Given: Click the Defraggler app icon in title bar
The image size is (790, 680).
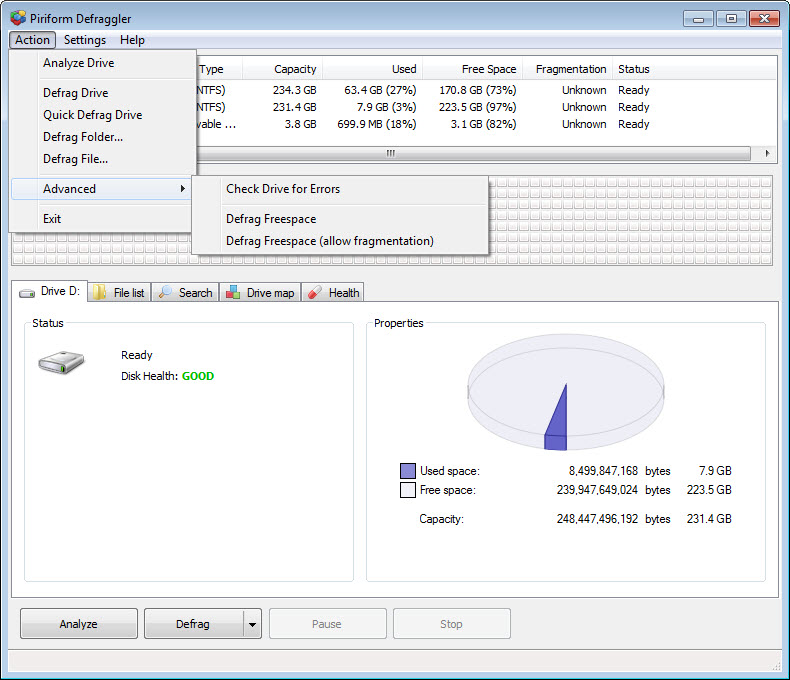Looking at the screenshot, I should pos(18,18).
